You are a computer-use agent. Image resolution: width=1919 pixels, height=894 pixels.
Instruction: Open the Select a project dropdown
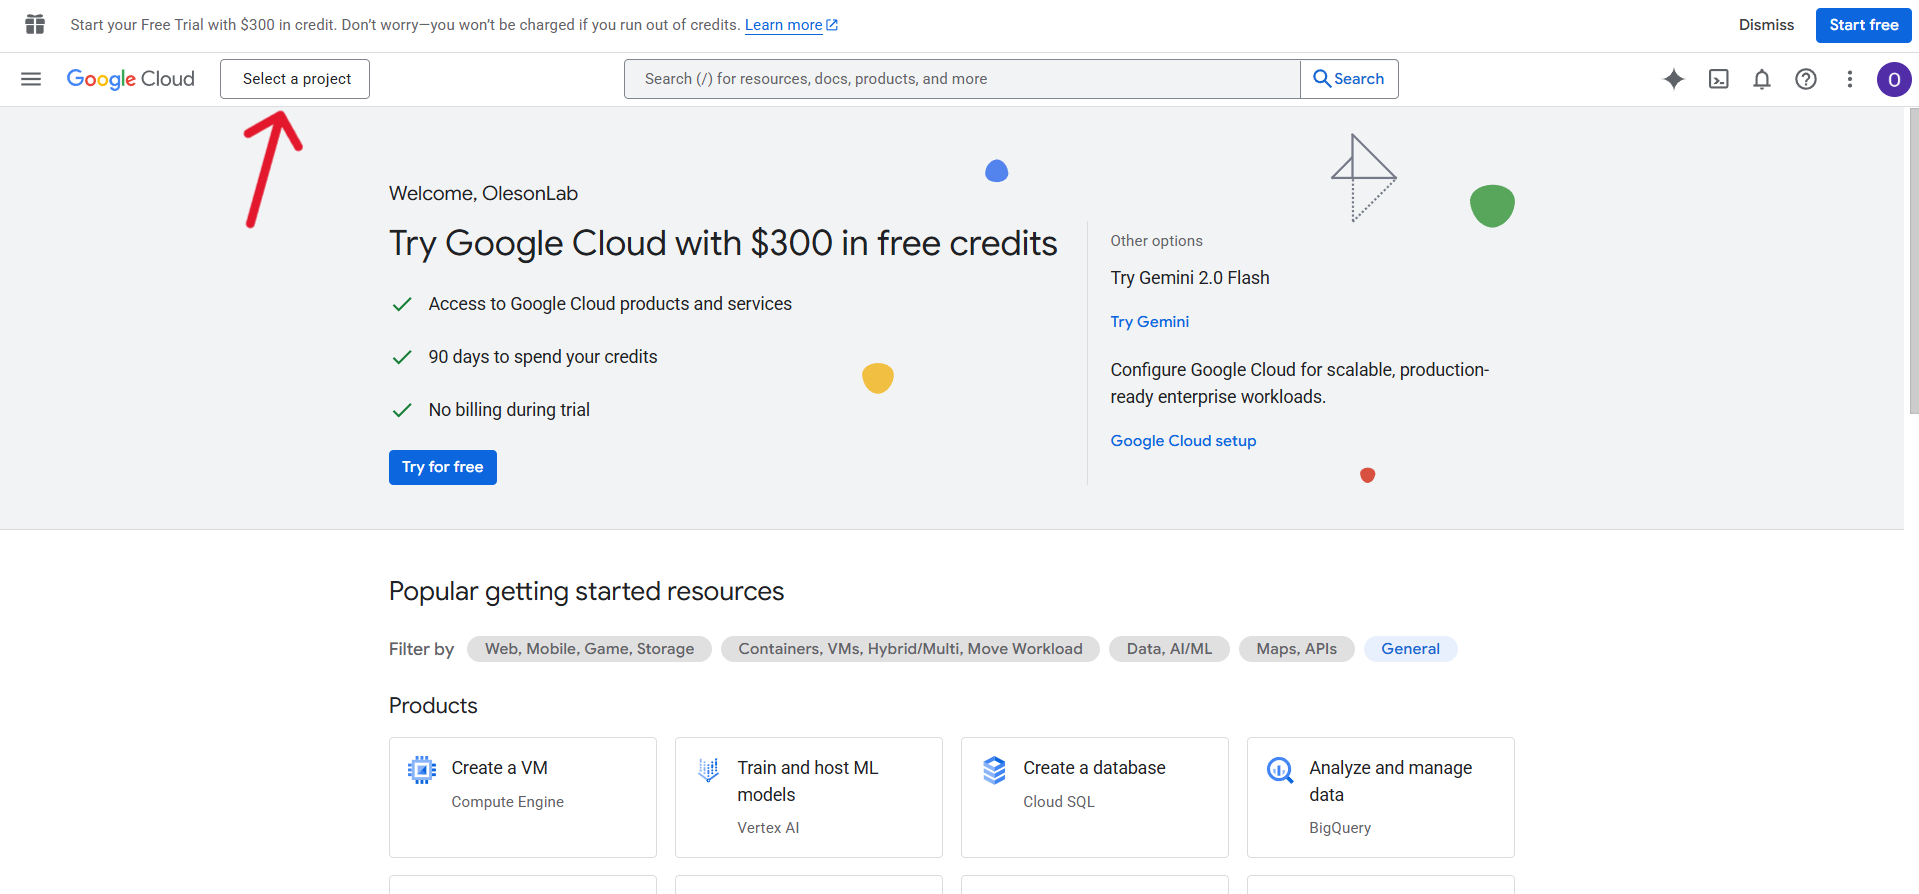295,79
